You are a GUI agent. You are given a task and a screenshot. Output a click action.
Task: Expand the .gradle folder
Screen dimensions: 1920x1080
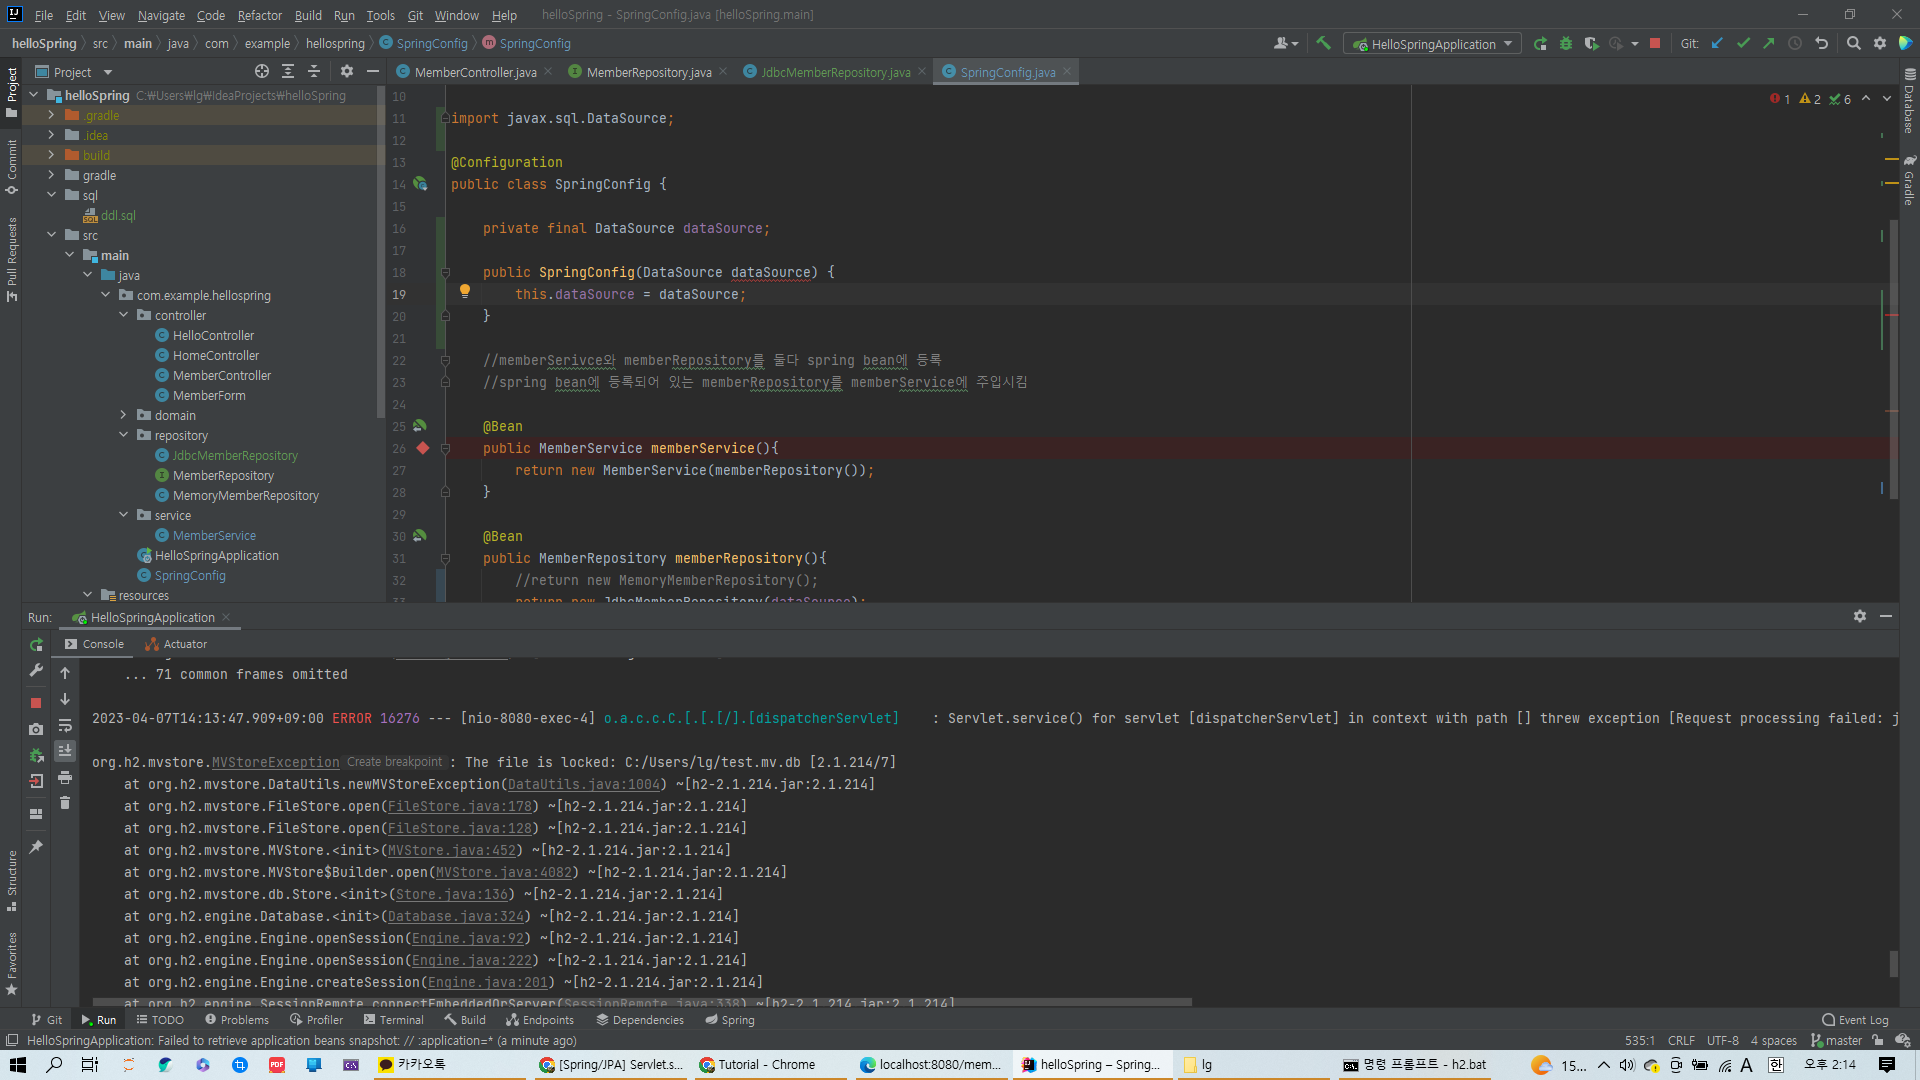51,115
